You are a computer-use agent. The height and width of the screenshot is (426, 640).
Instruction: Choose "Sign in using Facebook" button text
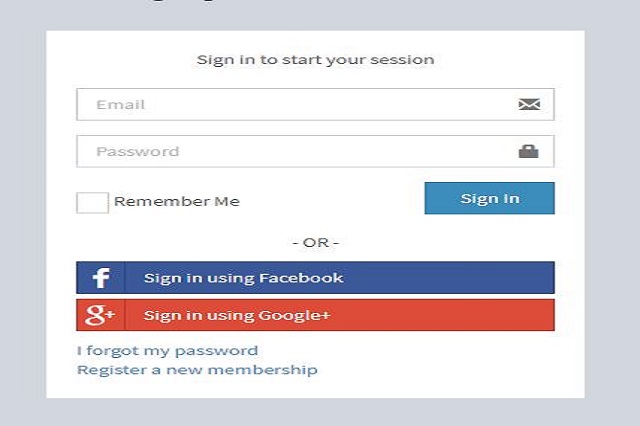pyautogui.click(x=243, y=278)
